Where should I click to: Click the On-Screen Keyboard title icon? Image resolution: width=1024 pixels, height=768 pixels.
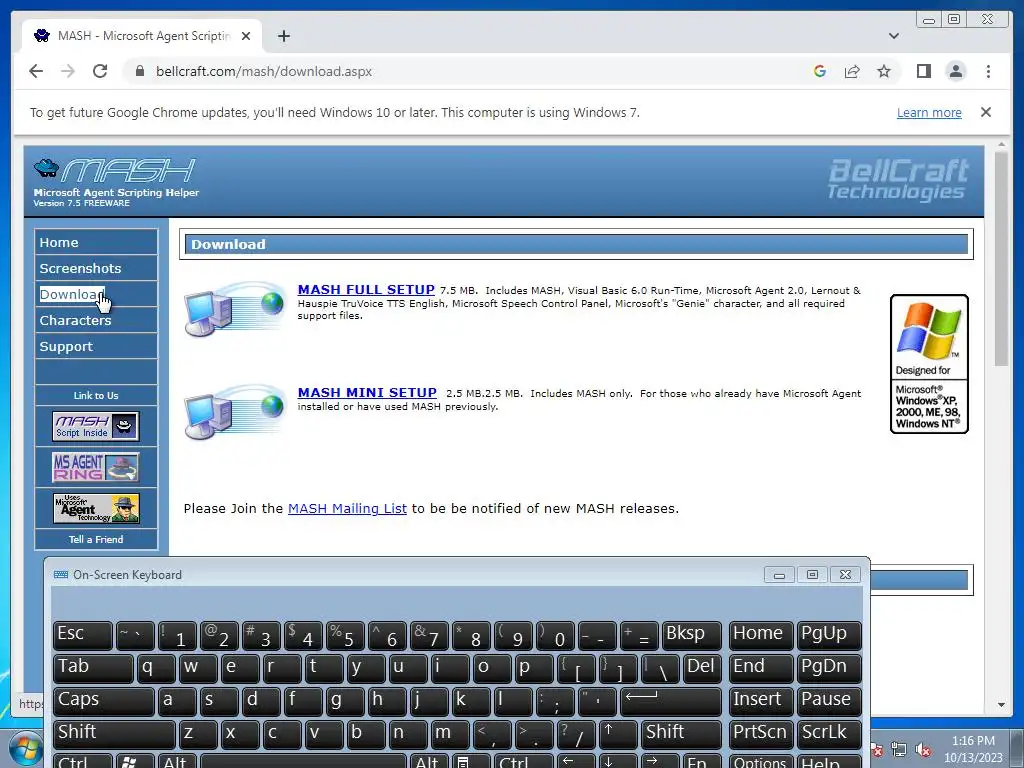pos(61,575)
